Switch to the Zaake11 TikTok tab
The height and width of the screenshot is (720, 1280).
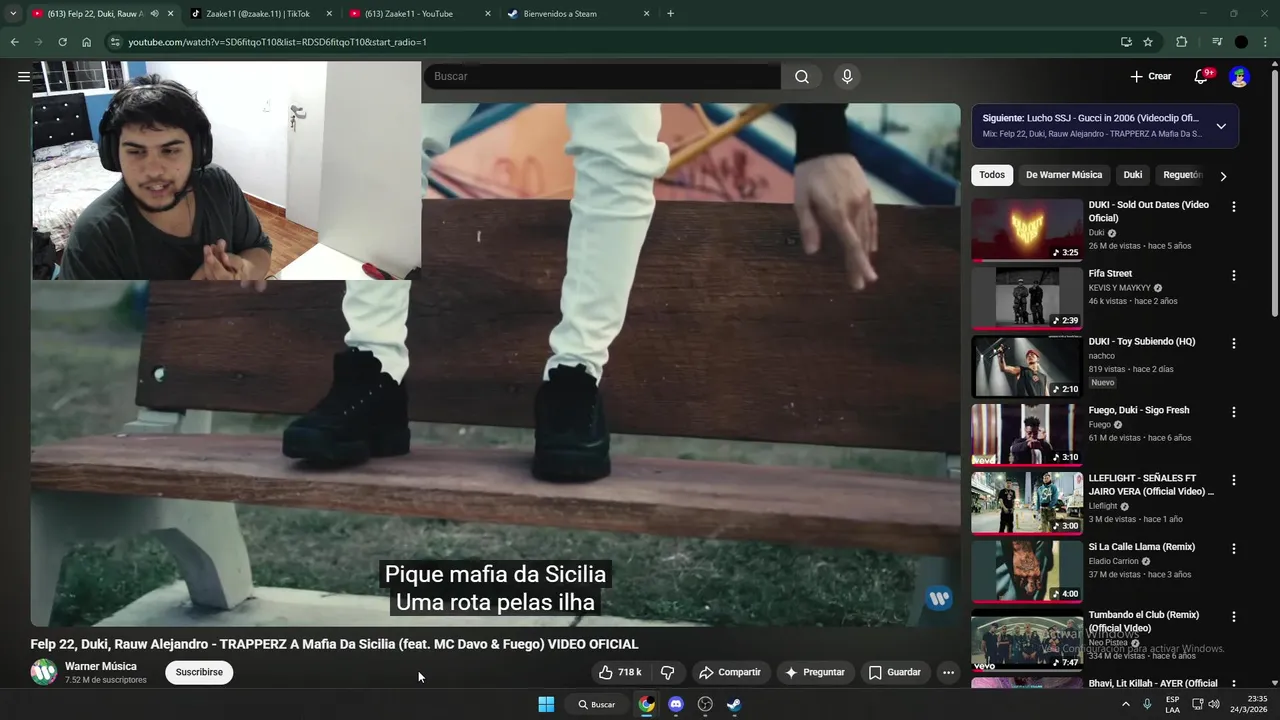[x=261, y=14]
